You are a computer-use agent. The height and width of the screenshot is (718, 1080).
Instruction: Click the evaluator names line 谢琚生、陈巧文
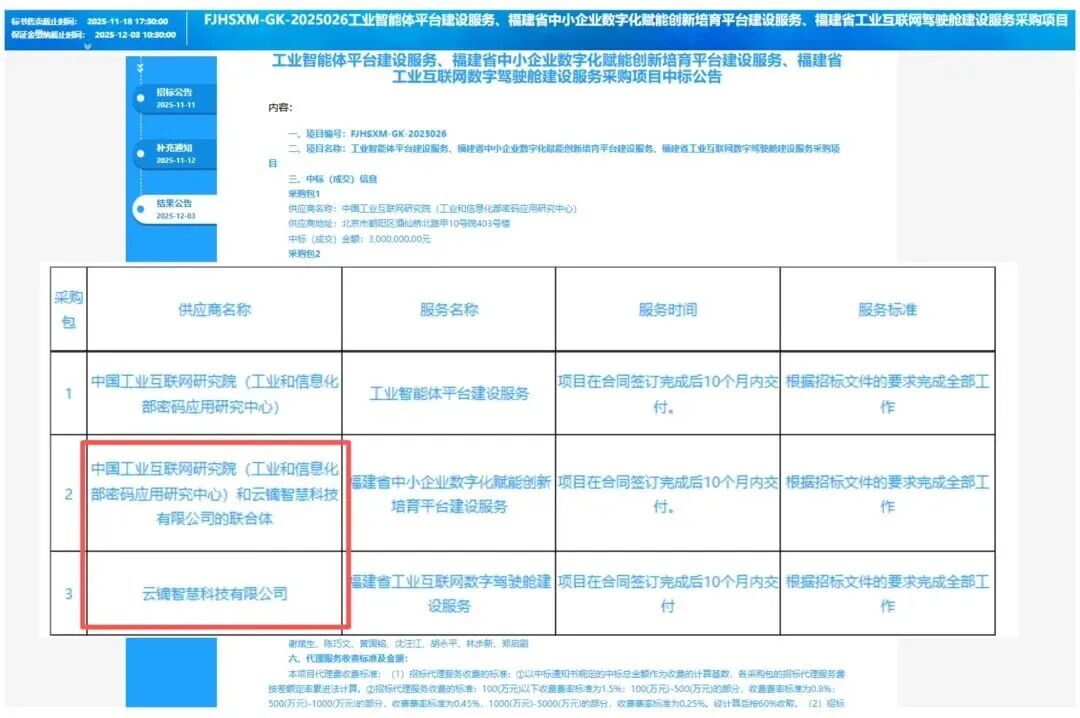click(408, 644)
